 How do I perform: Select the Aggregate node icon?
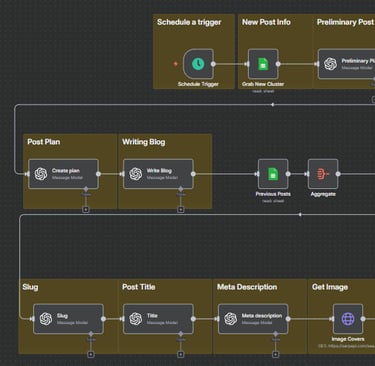click(323, 174)
